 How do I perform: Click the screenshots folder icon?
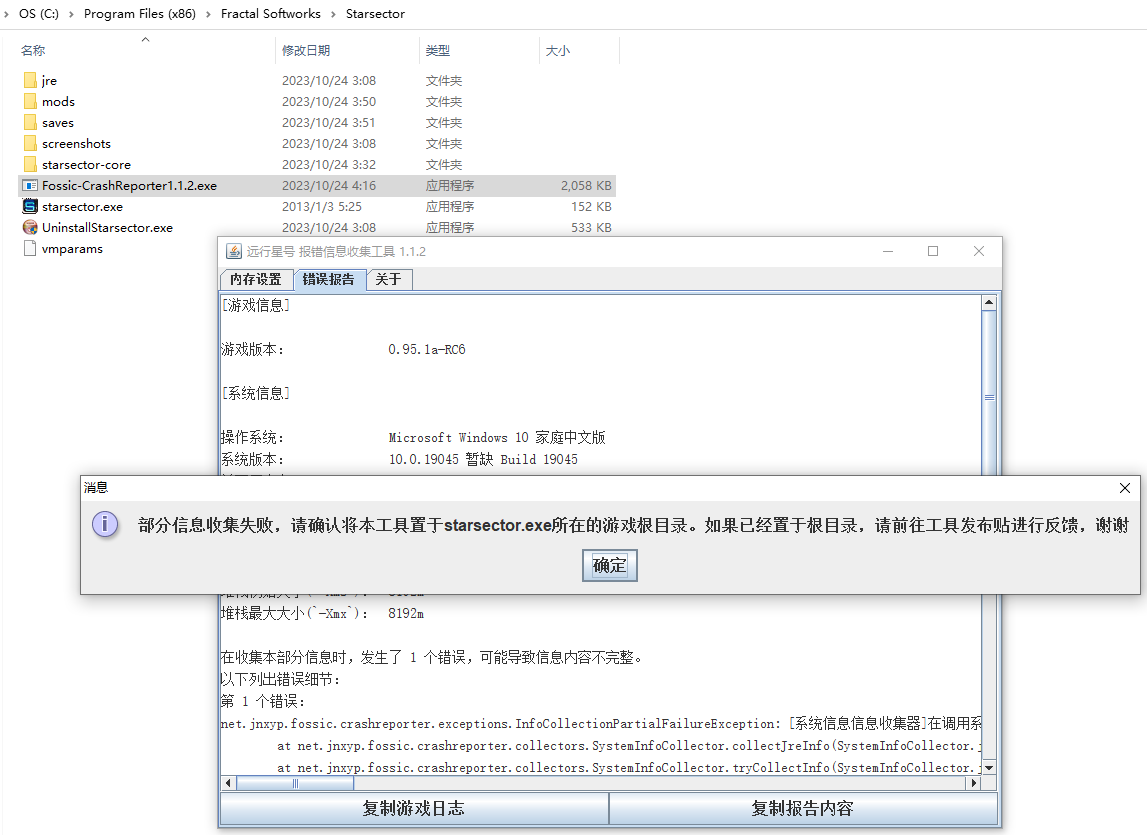(x=30, y=143)
